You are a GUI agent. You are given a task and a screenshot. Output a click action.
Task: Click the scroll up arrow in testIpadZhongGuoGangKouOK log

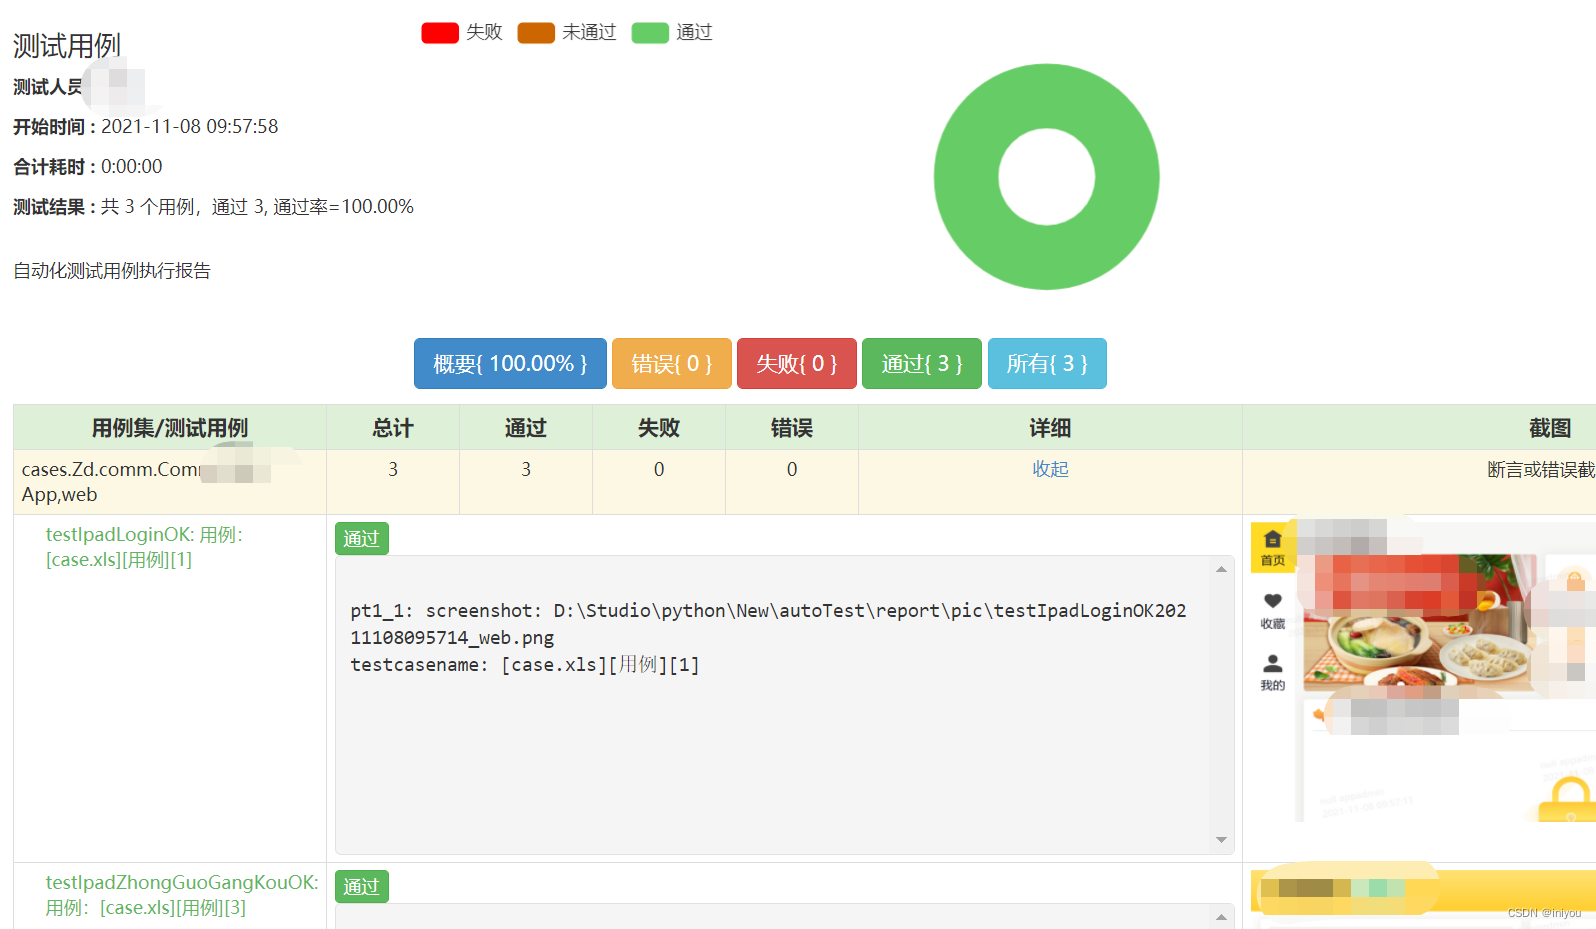tap(1221, 917)
